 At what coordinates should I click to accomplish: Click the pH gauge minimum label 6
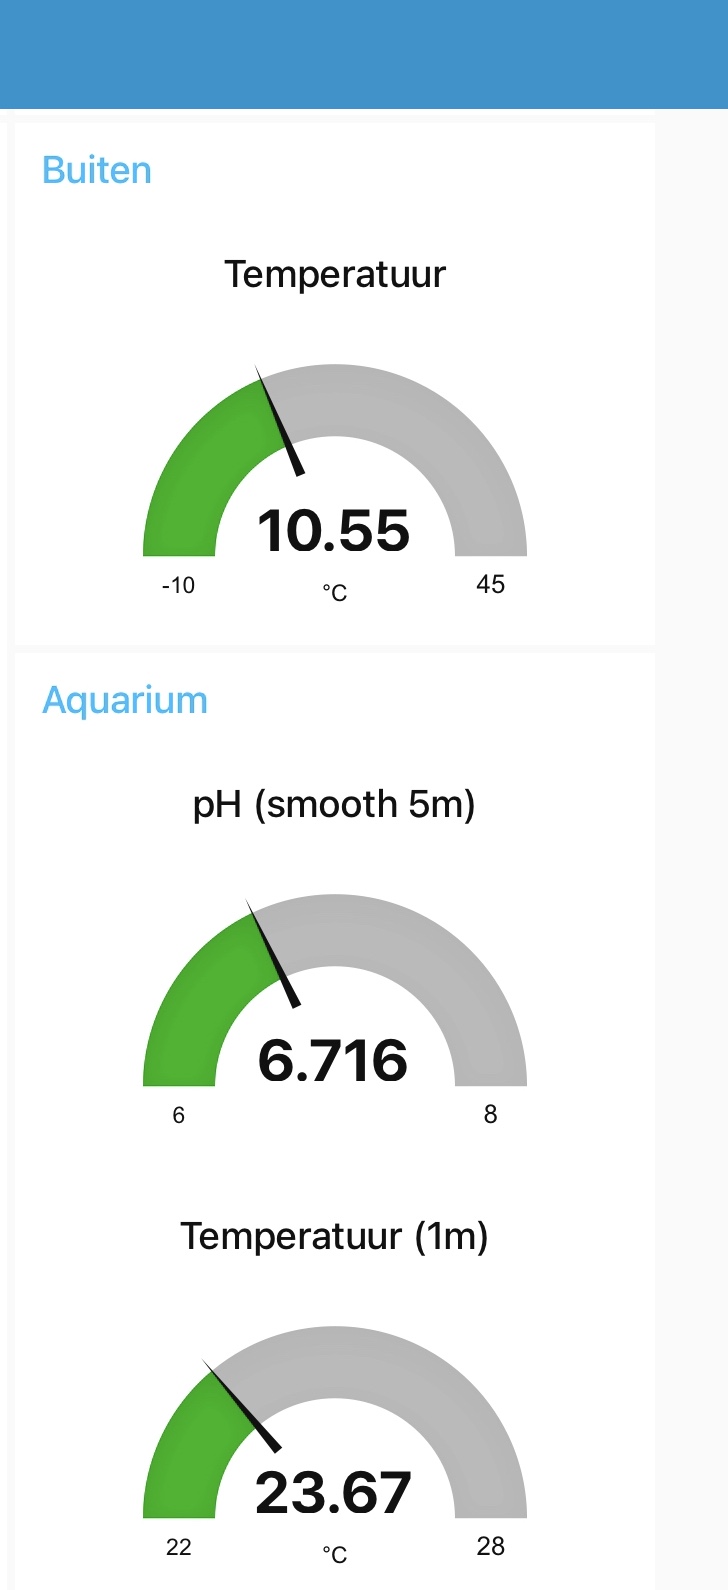179,1115
